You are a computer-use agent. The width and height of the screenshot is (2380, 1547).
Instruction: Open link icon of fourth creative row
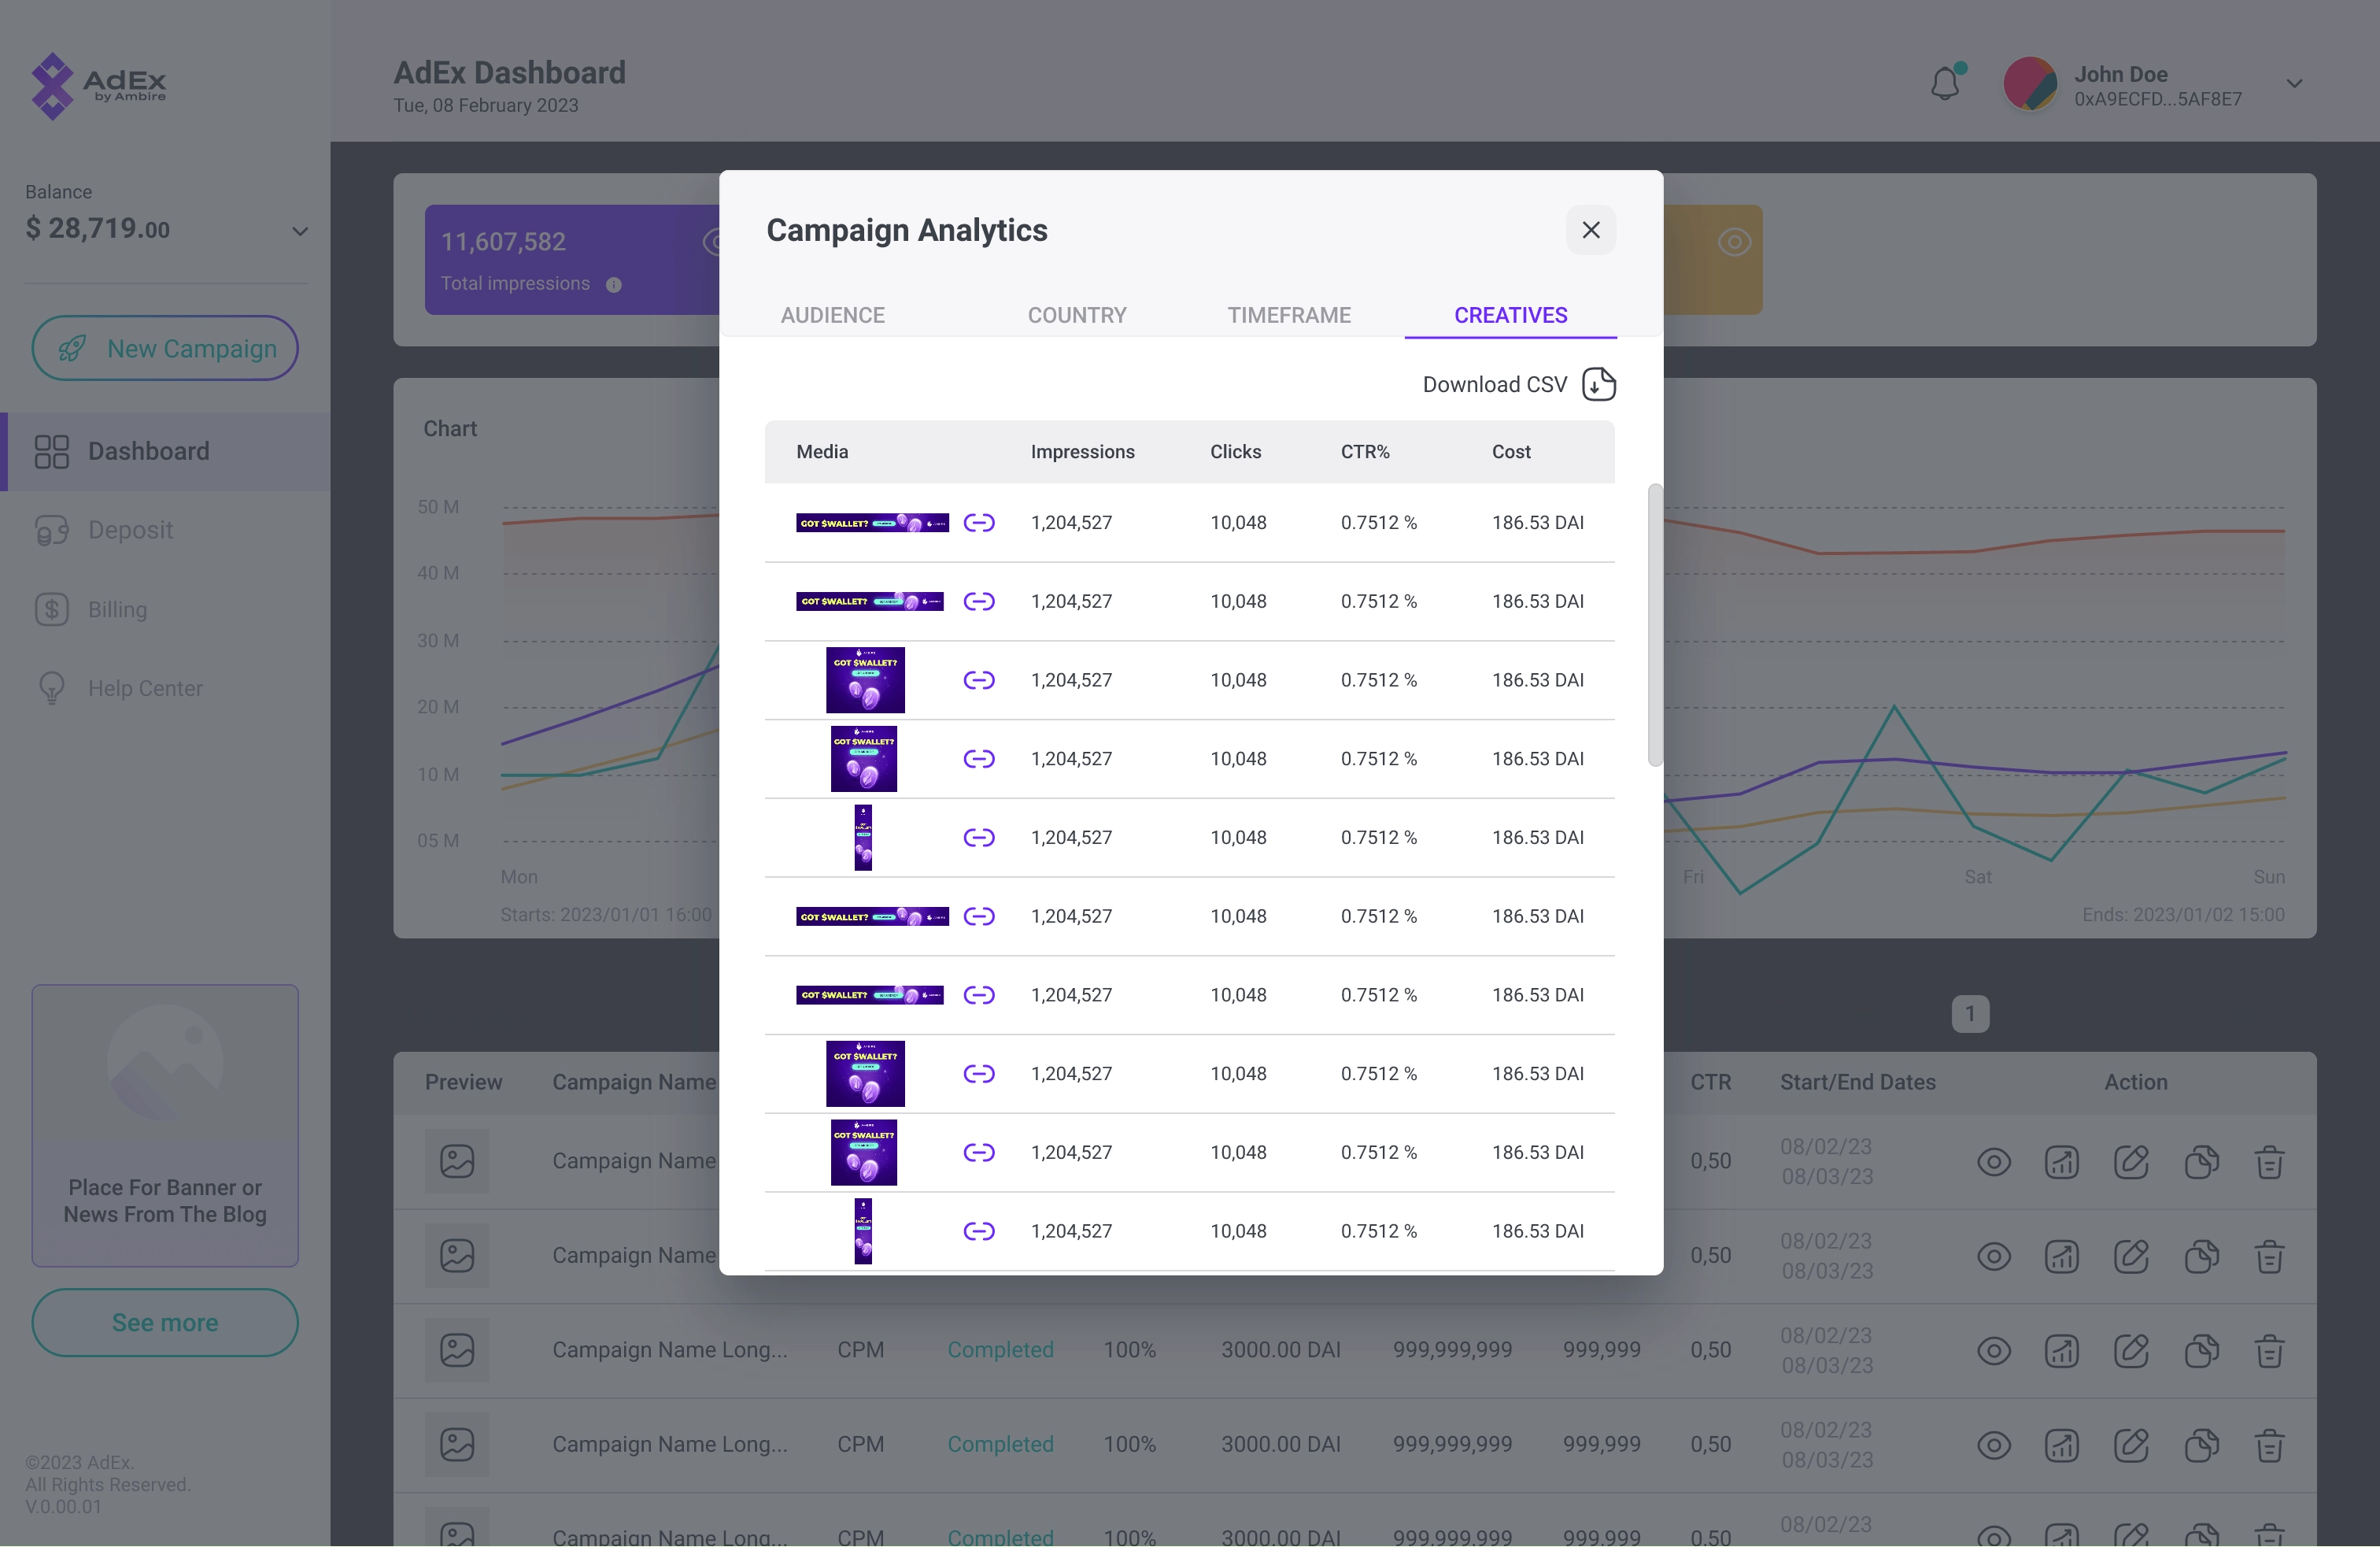pyautogui.click(x=978, y=759)
